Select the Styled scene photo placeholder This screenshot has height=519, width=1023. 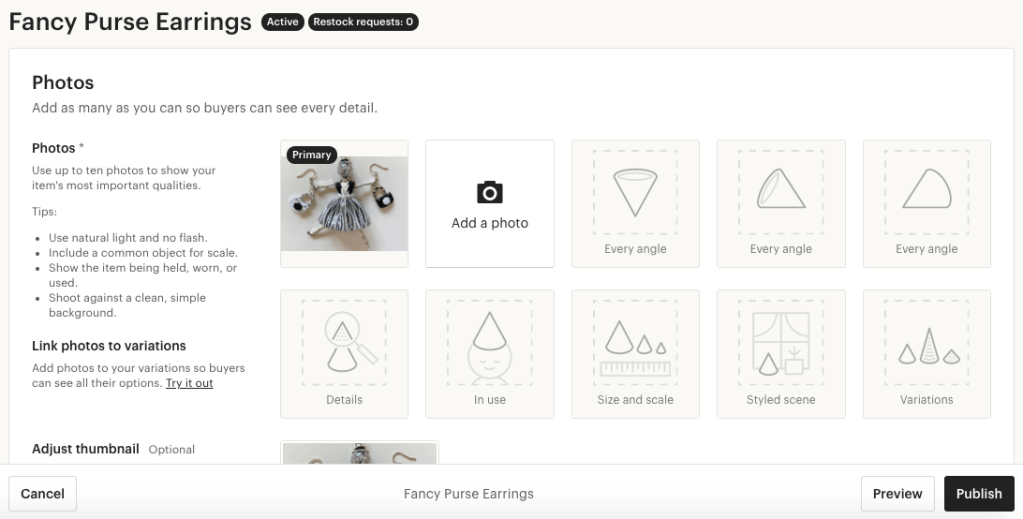pos(780,353)
